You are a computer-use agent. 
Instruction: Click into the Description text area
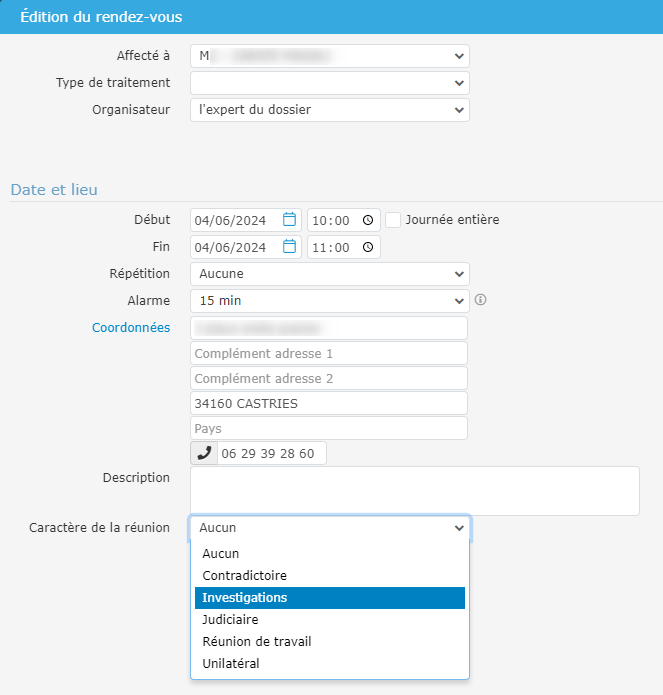(414, 491)
